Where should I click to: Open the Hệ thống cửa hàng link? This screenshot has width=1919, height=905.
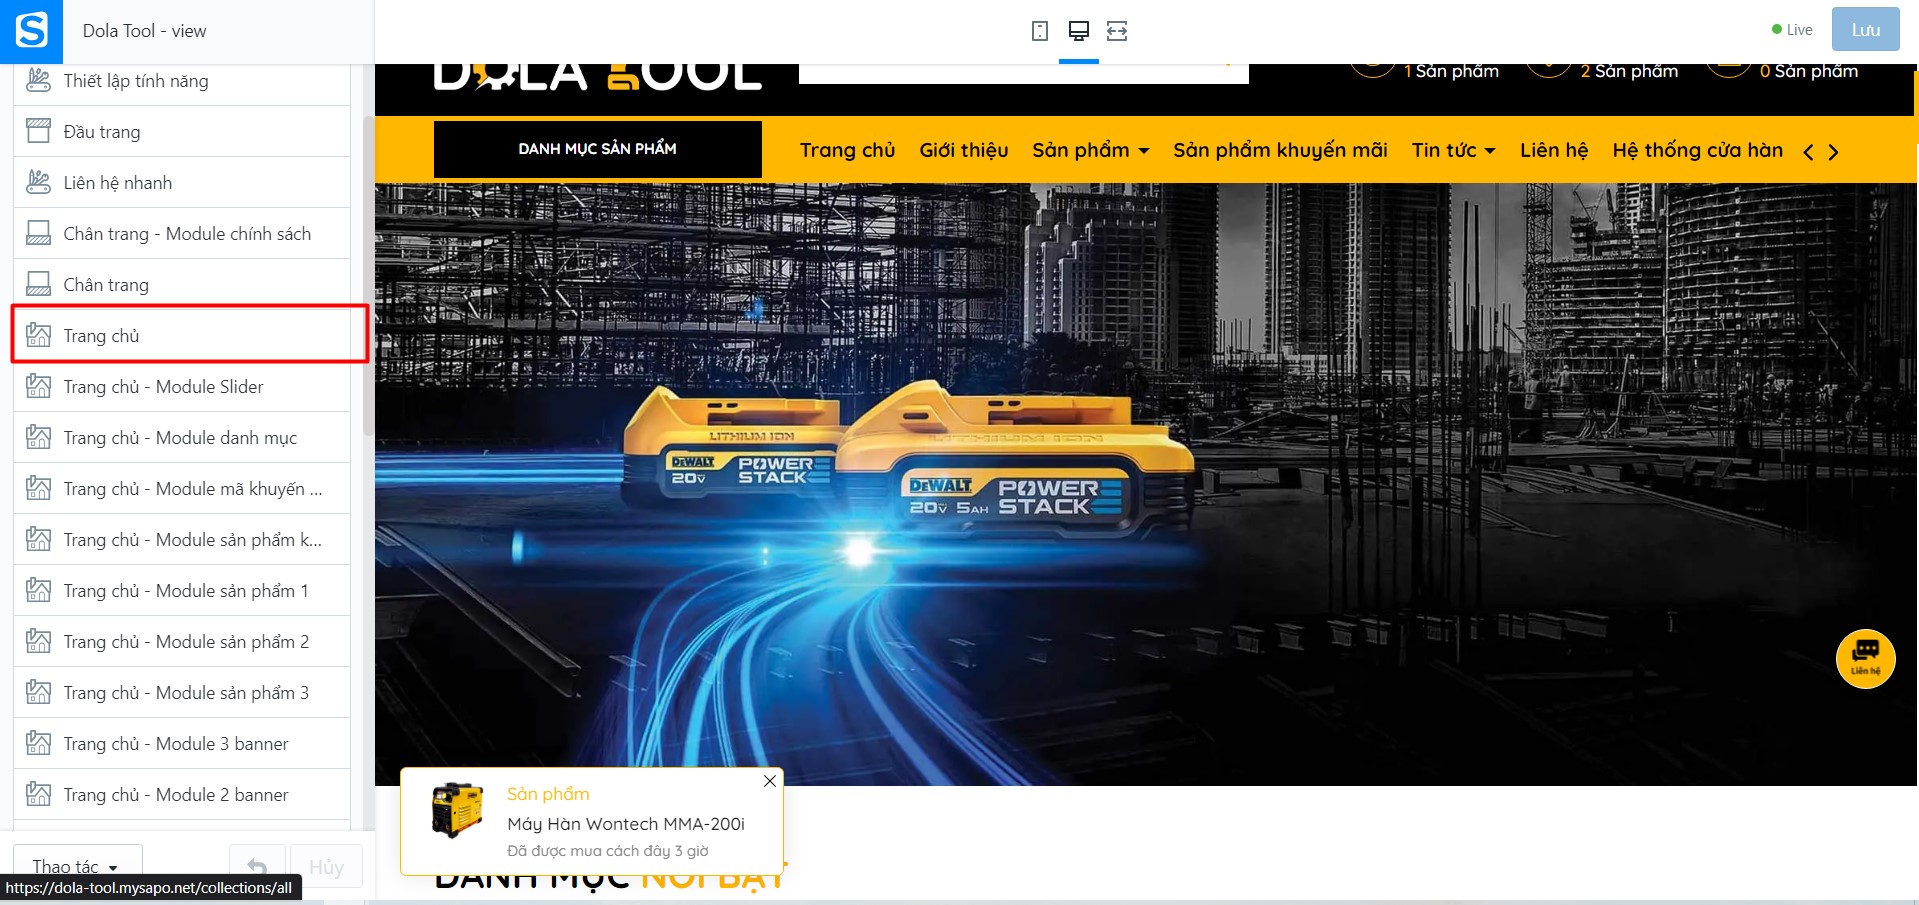click(1697, 150)
